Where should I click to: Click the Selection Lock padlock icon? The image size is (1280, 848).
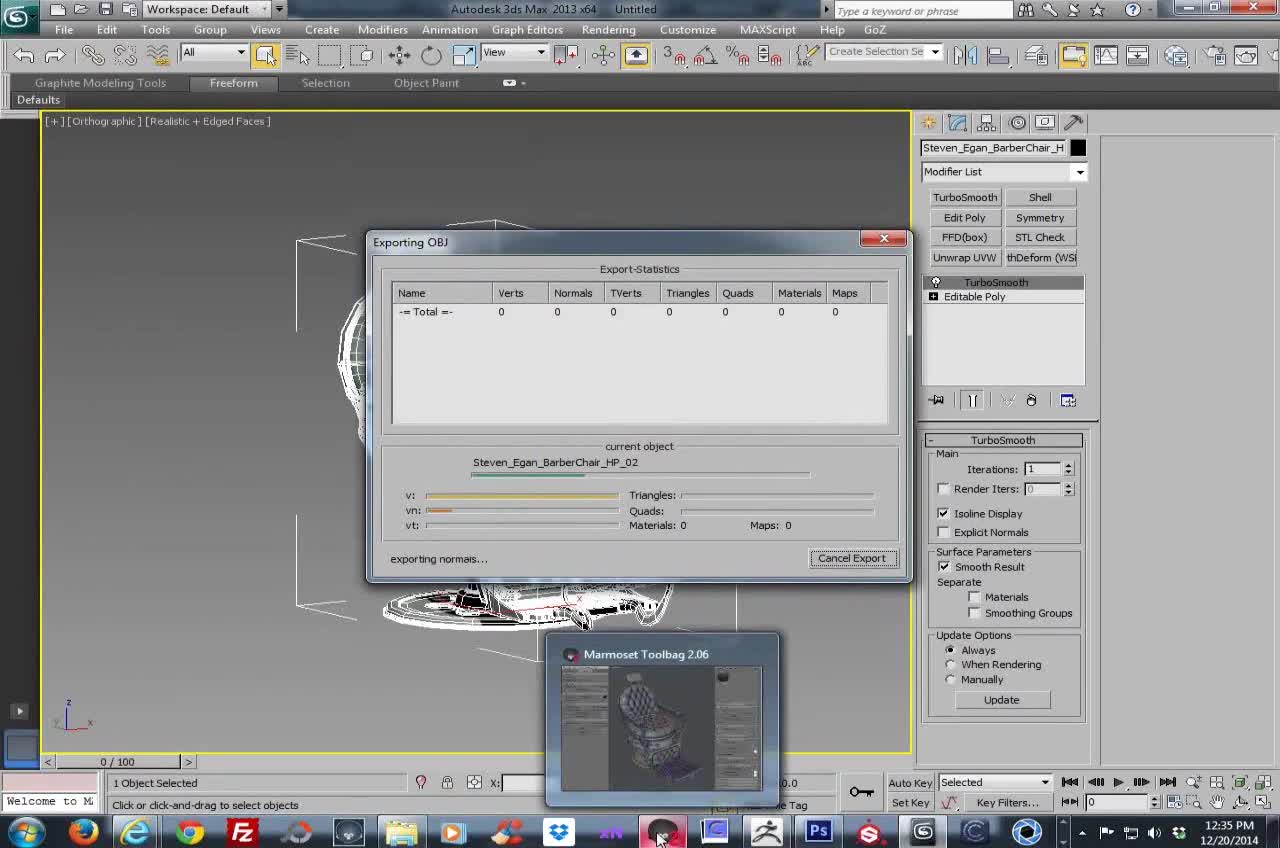(x=447, y=783)
